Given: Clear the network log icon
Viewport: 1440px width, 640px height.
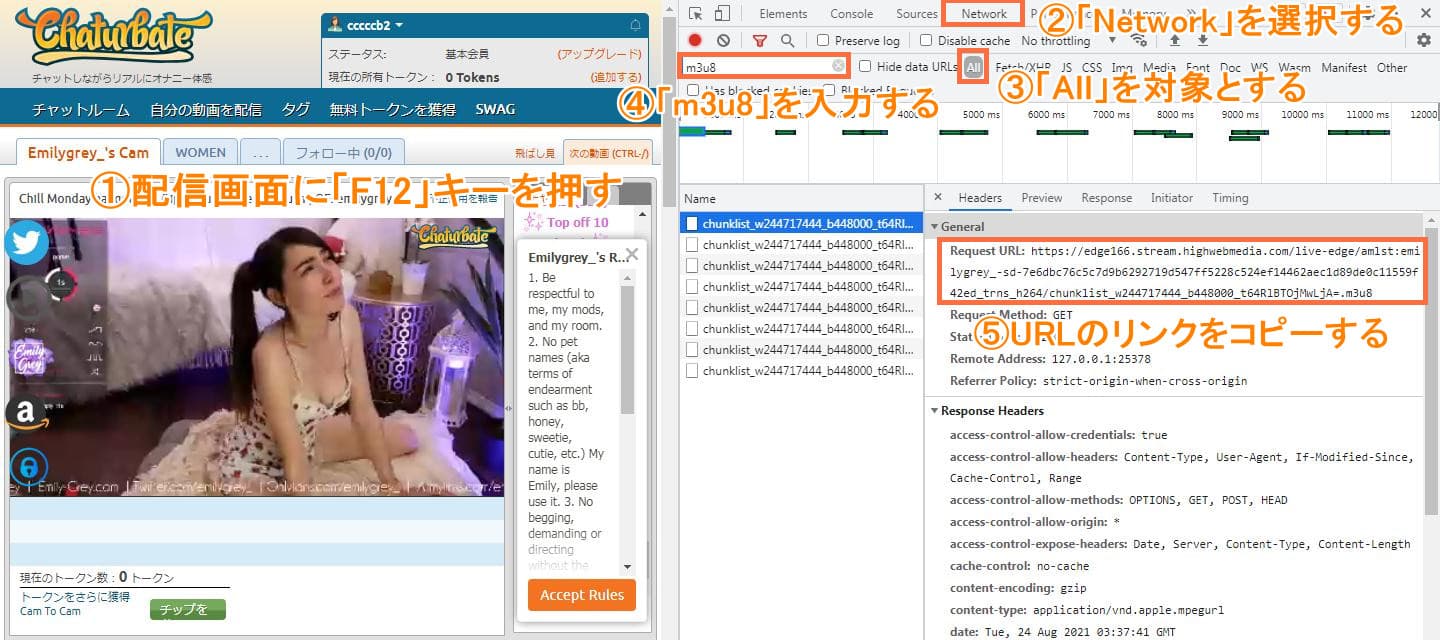Looking at the screenshot, I should (723, 40).
